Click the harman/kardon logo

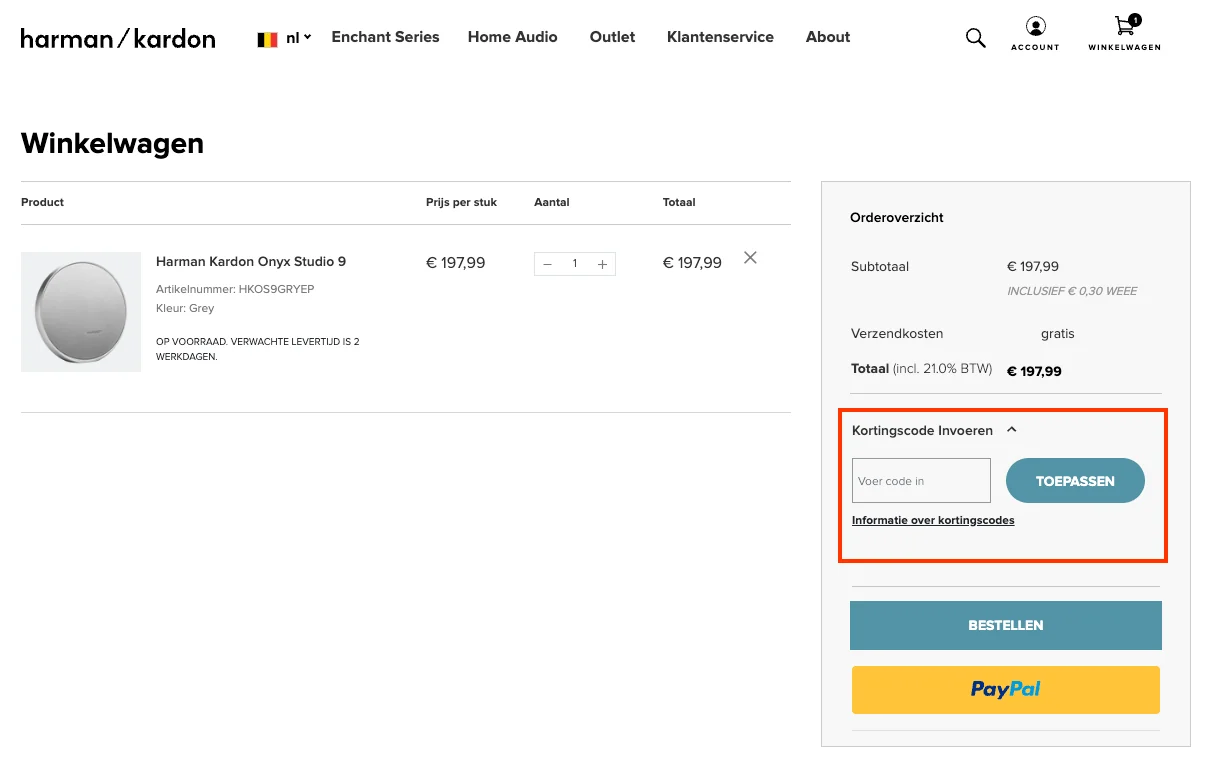117,39
